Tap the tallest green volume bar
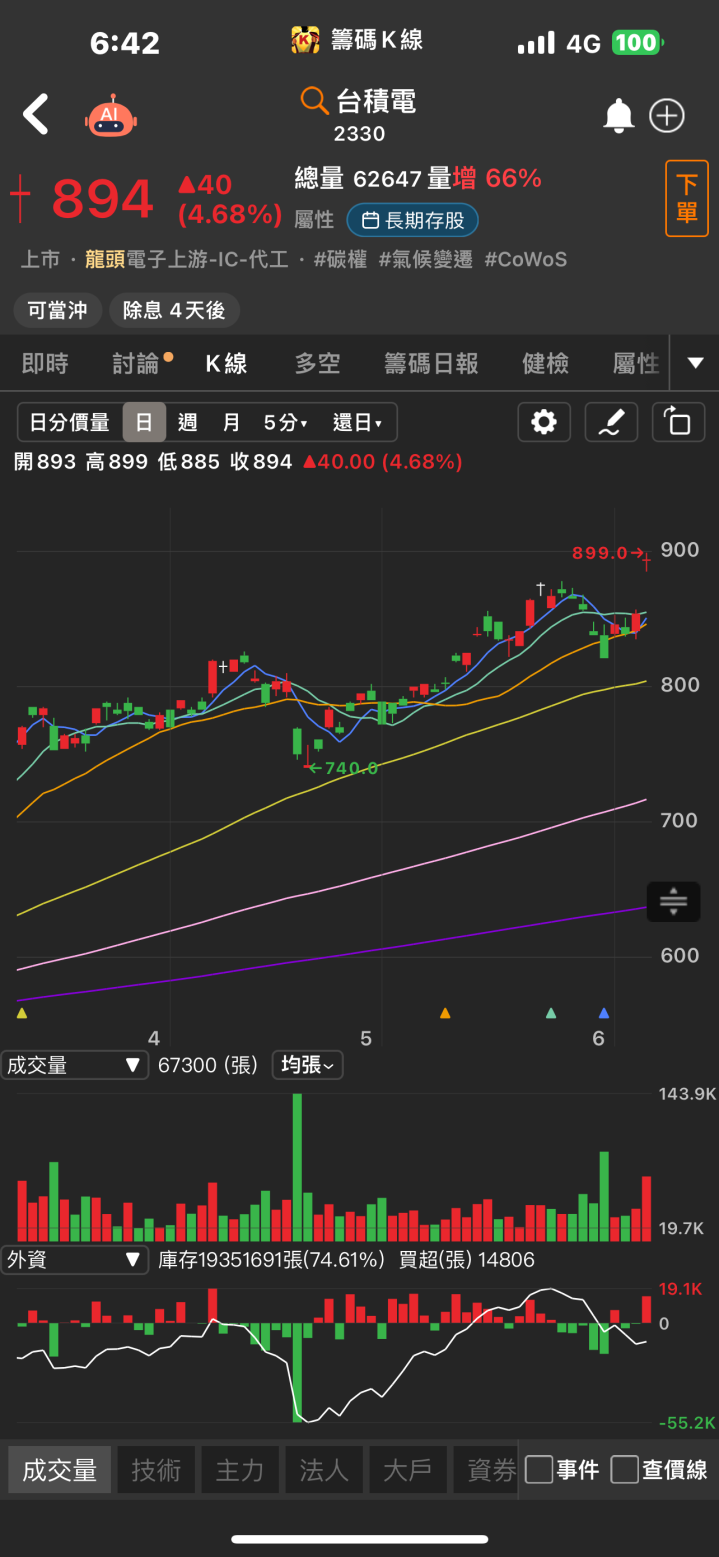 pos(298,1167)
